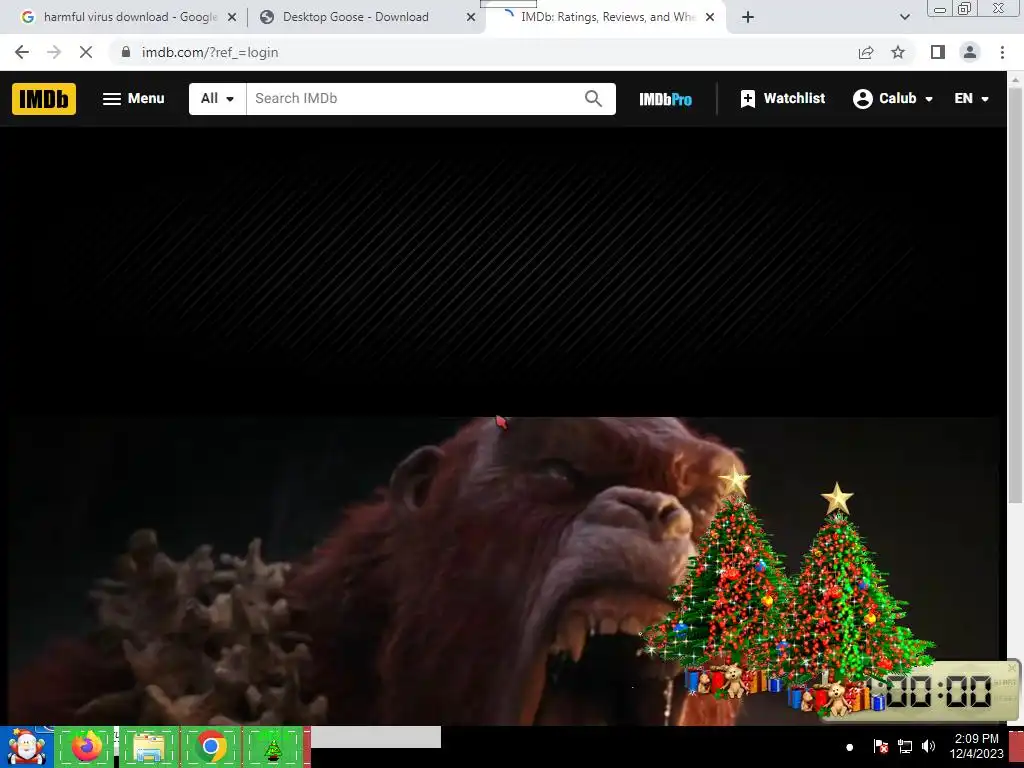
Task: Open File Explorer from the taskbar
Action: pos(149,747)
